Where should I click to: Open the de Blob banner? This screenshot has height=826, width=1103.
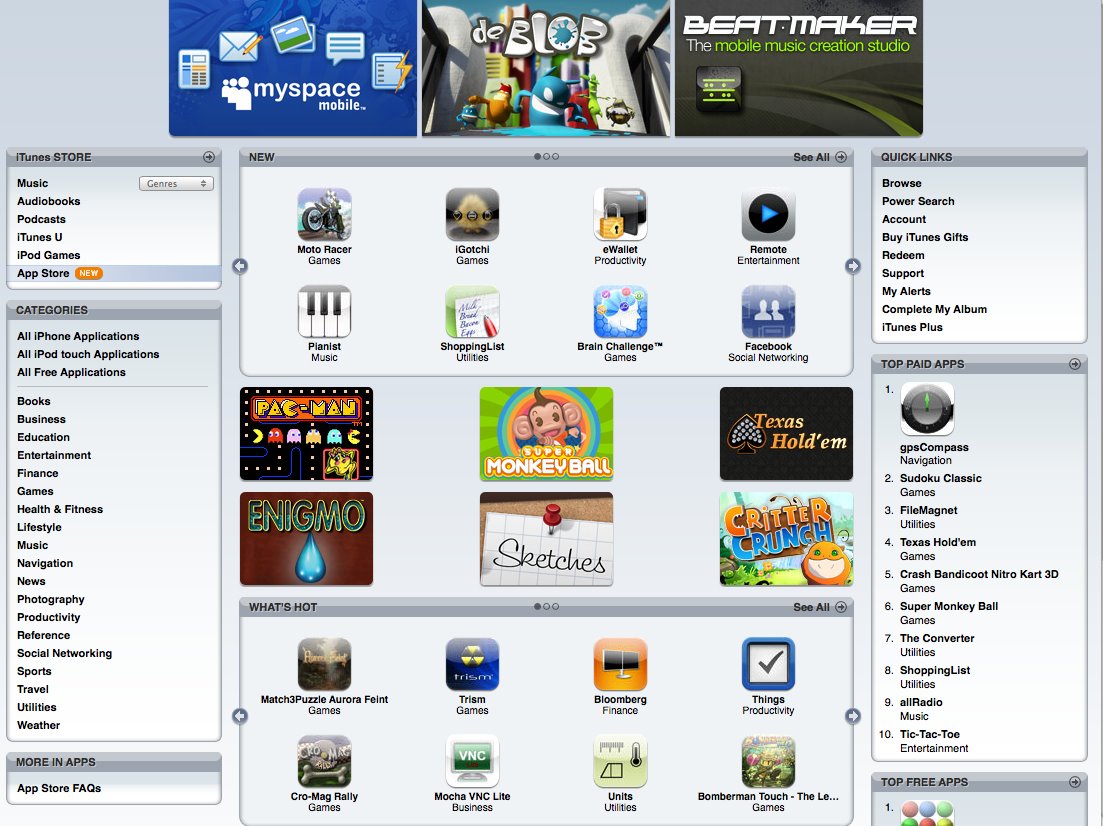pyautogui.click(x=546, y=68)
